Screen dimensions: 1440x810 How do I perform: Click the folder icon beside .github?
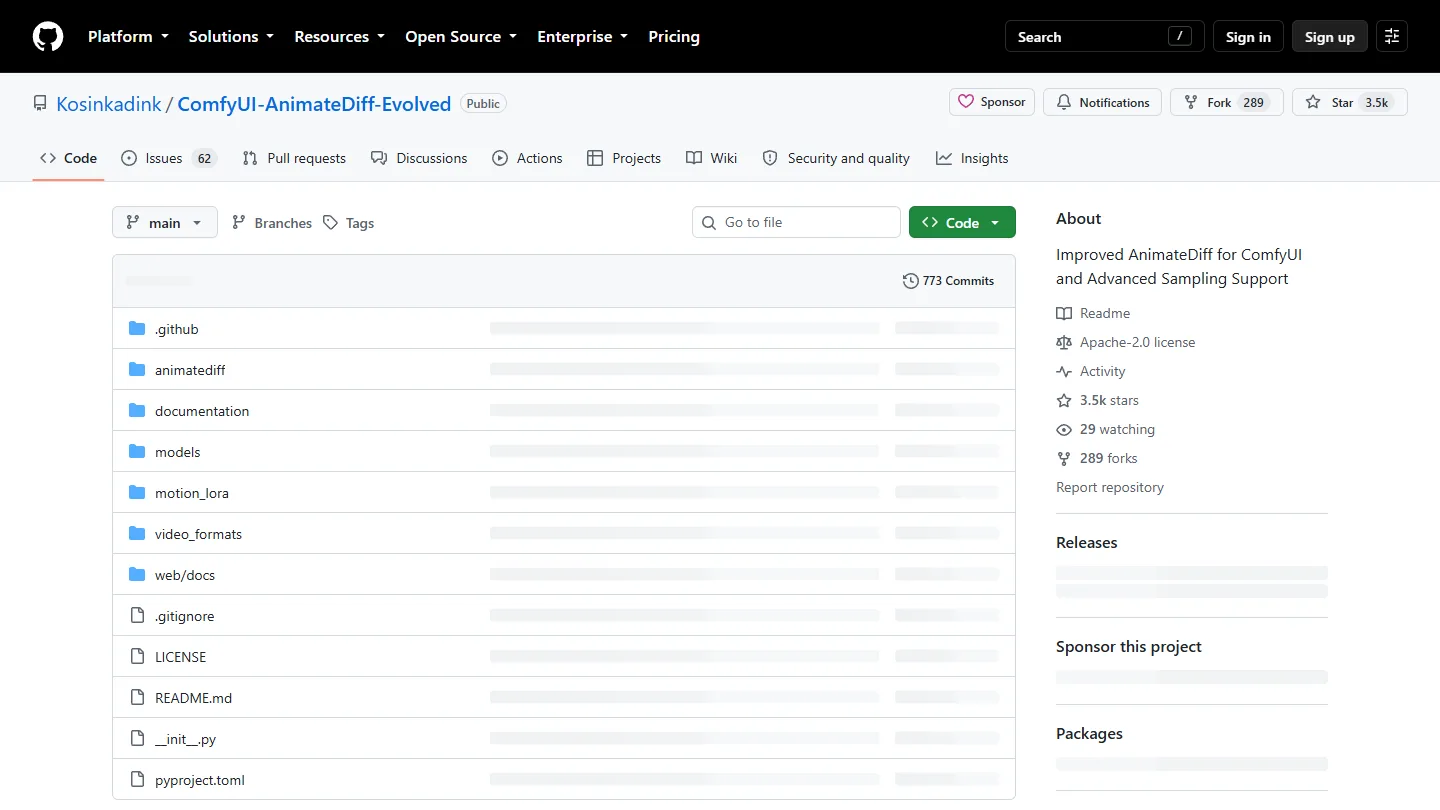[137, 329]
